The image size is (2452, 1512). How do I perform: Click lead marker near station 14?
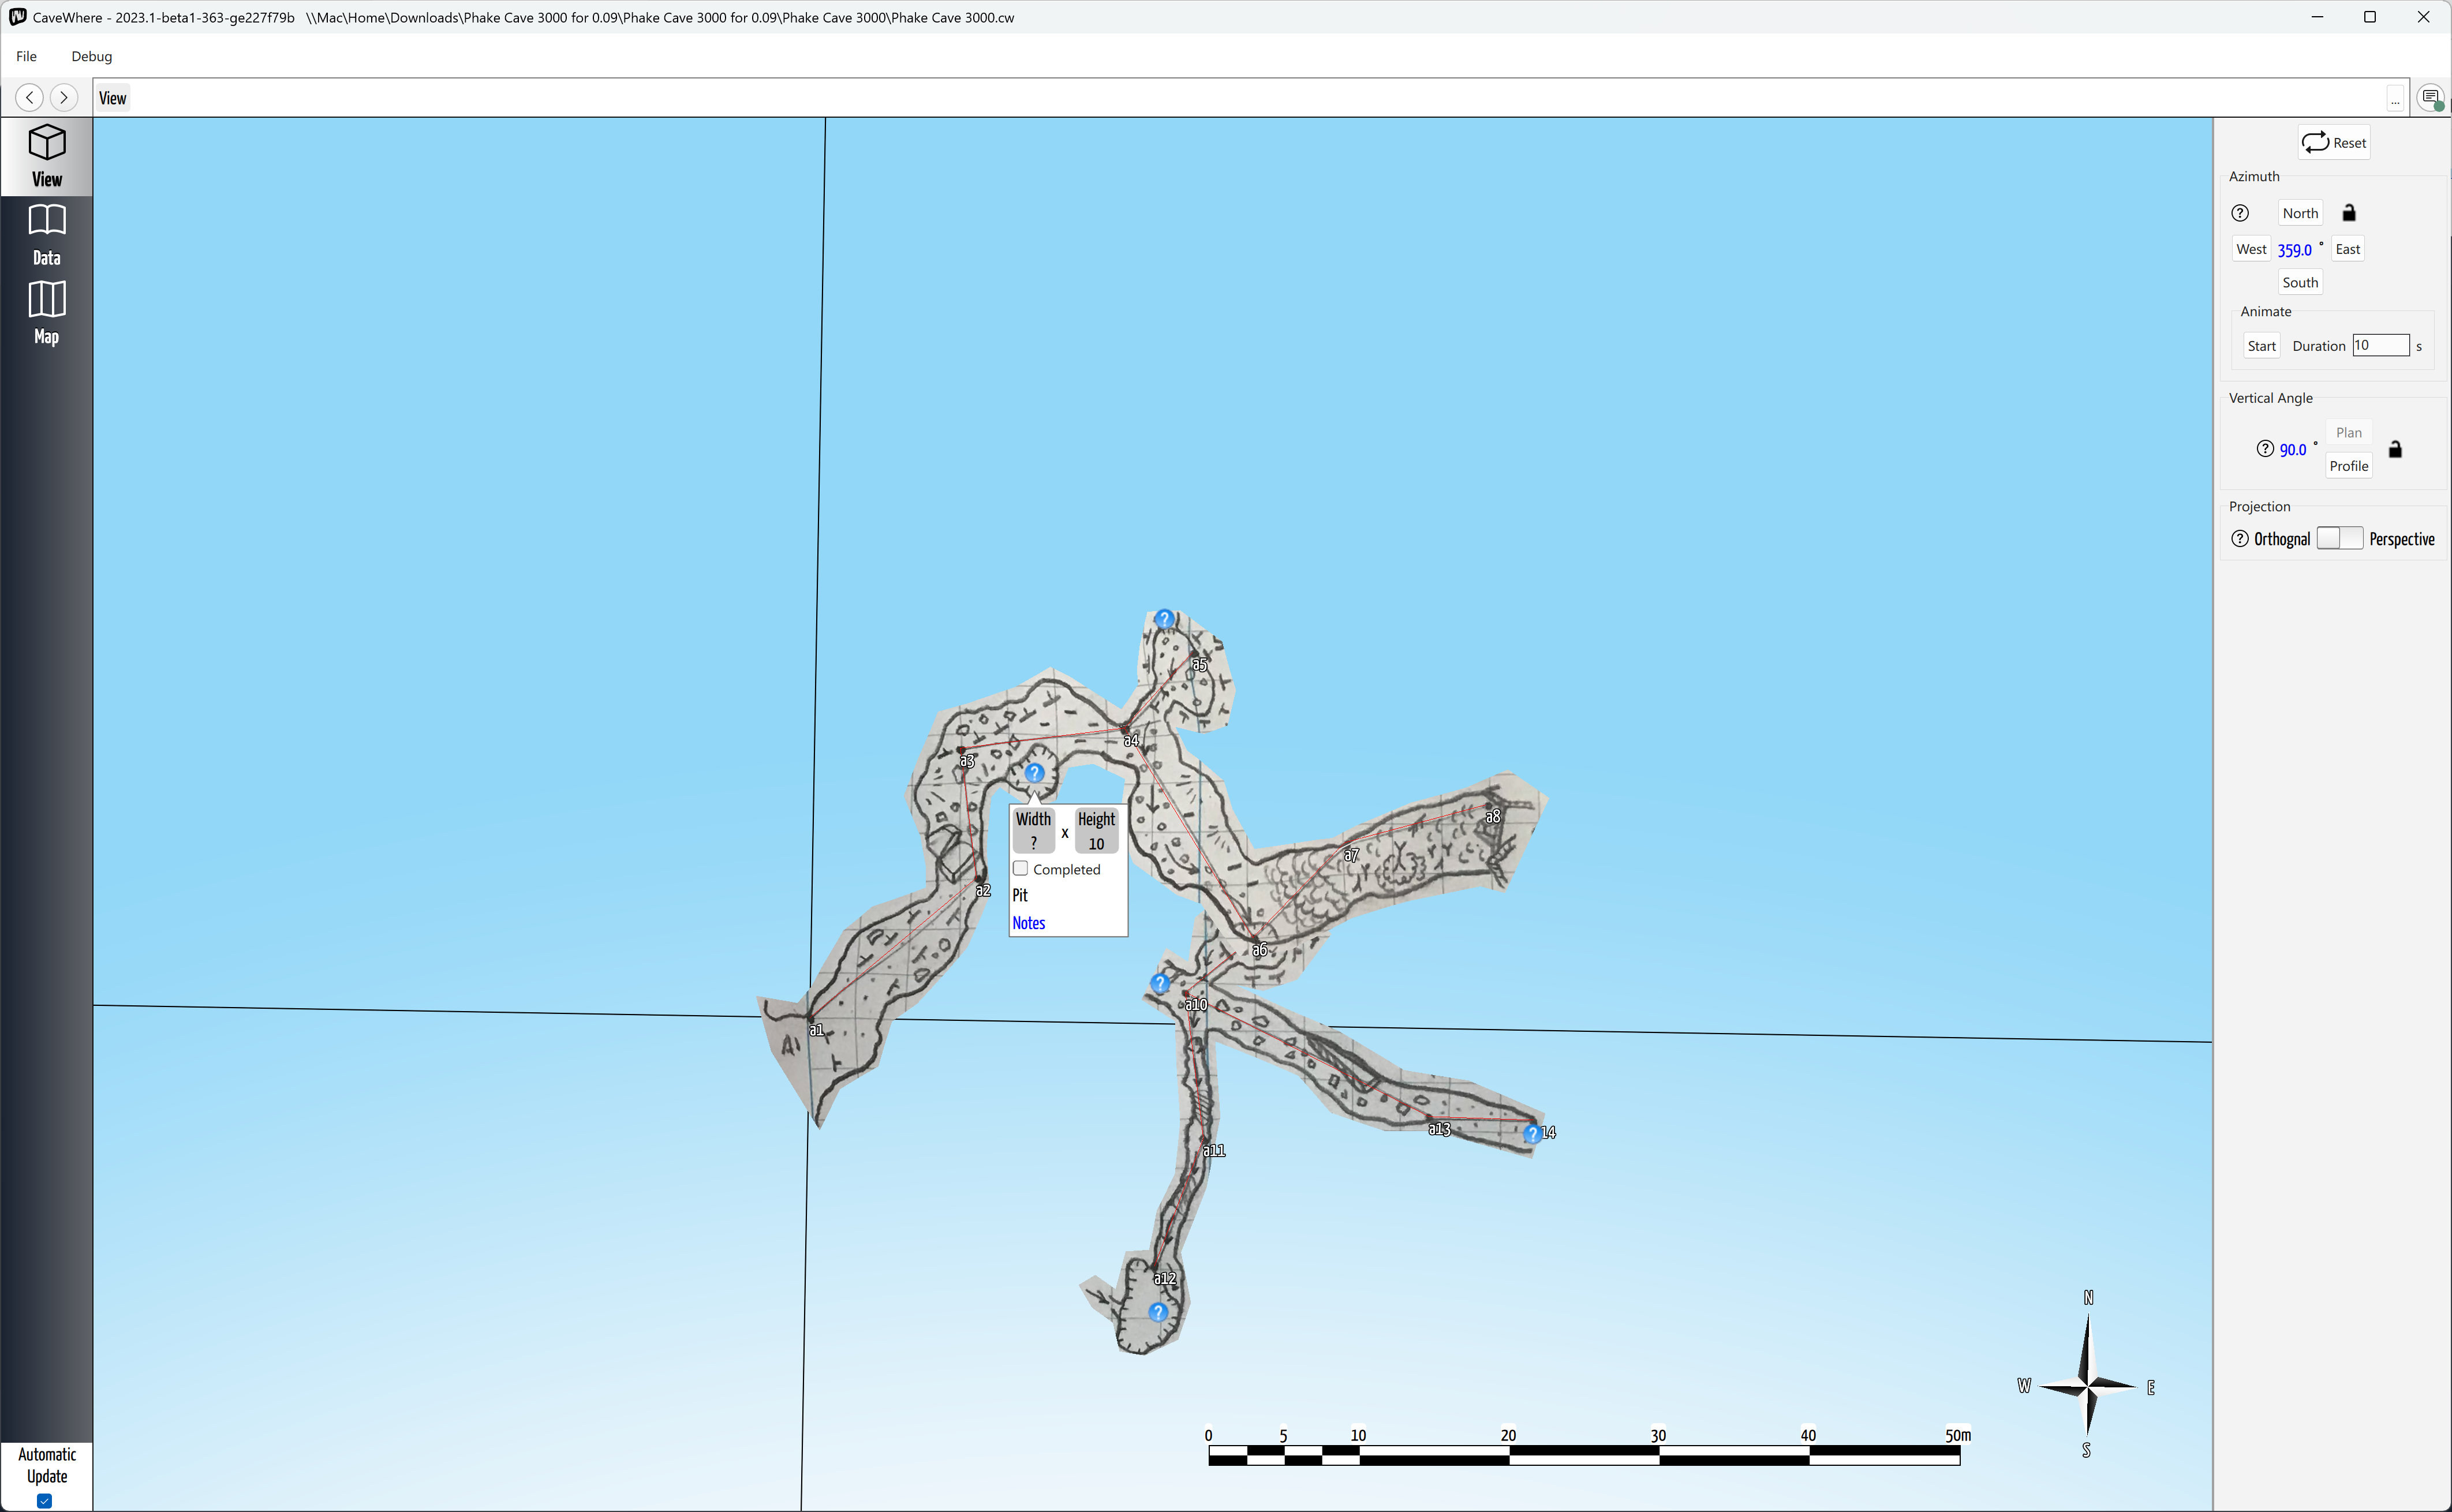point(1532,1134)
